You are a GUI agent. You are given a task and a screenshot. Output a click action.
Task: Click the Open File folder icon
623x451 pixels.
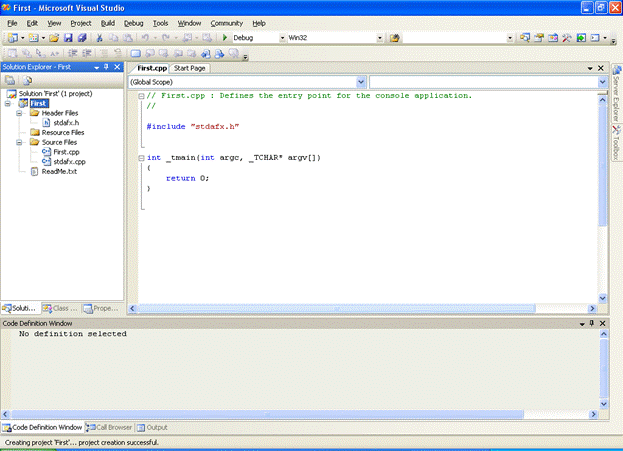click(54, 38)
